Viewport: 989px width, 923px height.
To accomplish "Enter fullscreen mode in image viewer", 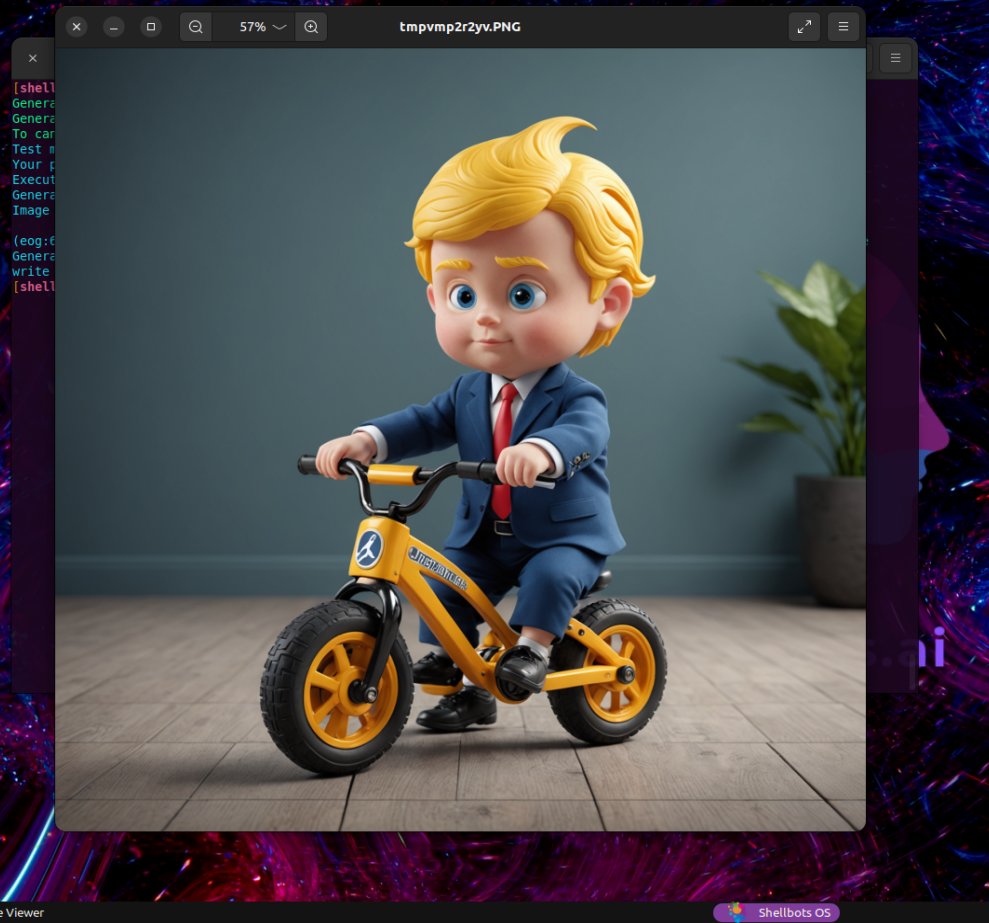I will tap(804, 27).
